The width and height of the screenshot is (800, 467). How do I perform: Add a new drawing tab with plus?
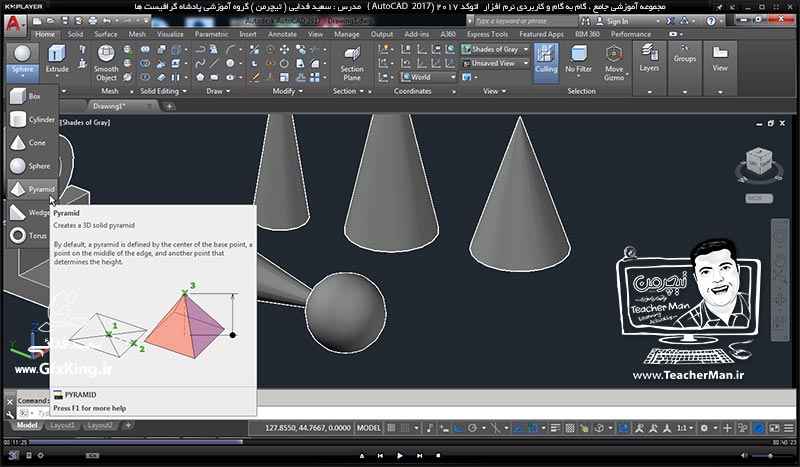tap(169, 106)
